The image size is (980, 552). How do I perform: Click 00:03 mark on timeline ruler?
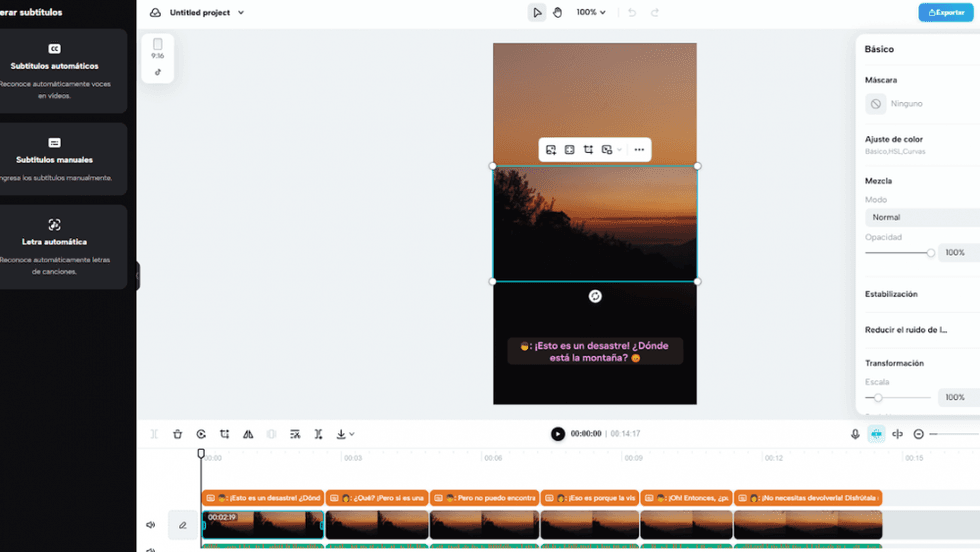coord(353,458)
